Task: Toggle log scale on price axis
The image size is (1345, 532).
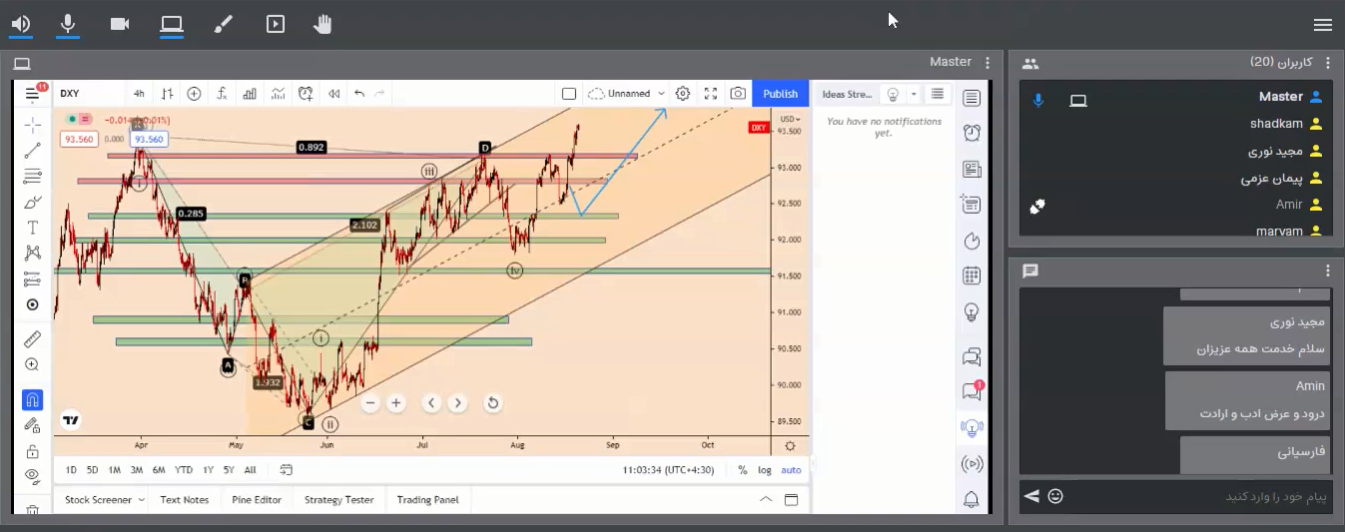Action: [765, 470]
